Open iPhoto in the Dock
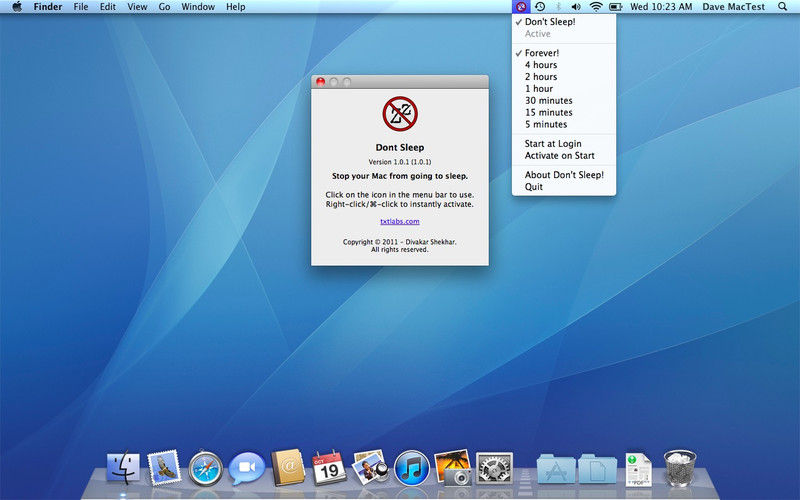The width and height of the screenshot is (800, 500). click(x=453, y=467)
